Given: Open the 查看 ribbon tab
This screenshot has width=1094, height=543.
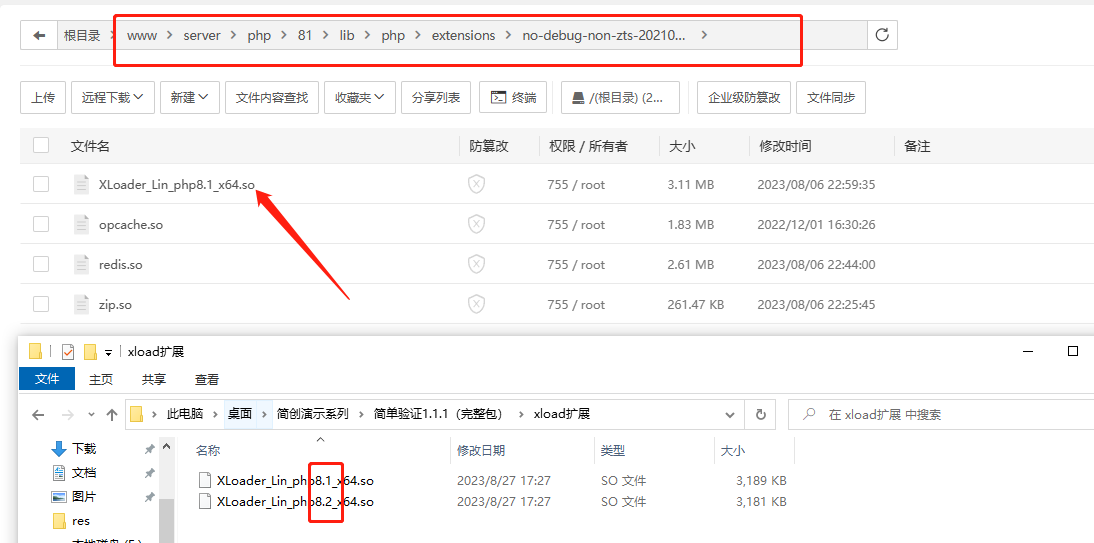Looking at the screenshot, I should point(207,379).
